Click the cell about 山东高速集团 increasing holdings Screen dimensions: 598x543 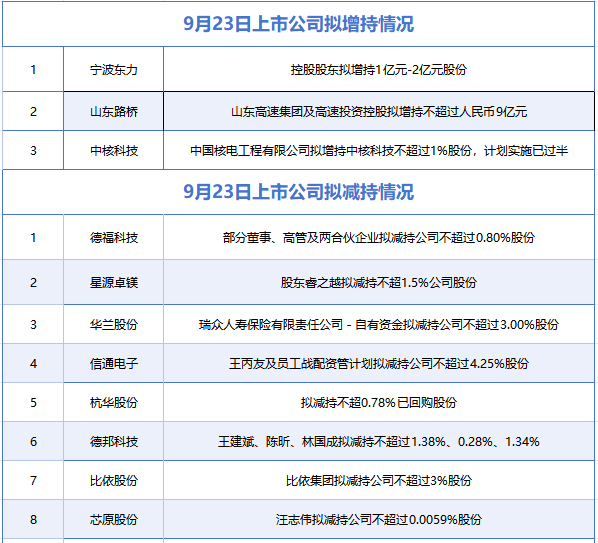pos(379,111)
